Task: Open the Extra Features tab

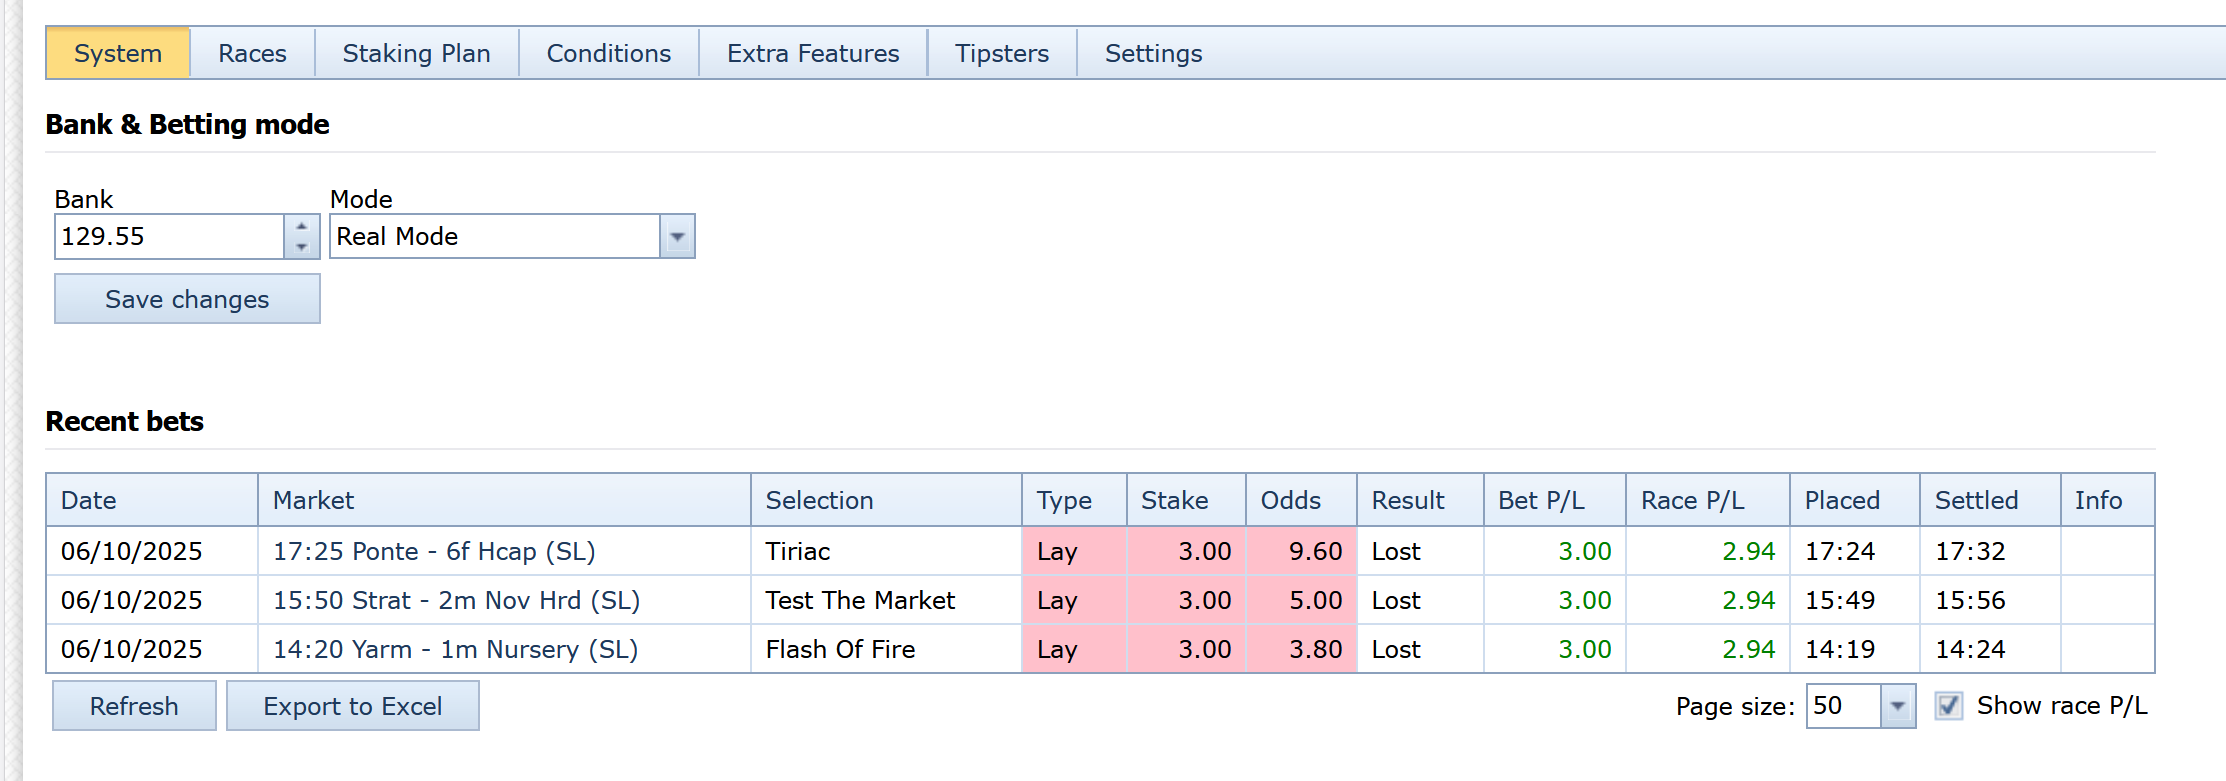Action: coord(812,54)
